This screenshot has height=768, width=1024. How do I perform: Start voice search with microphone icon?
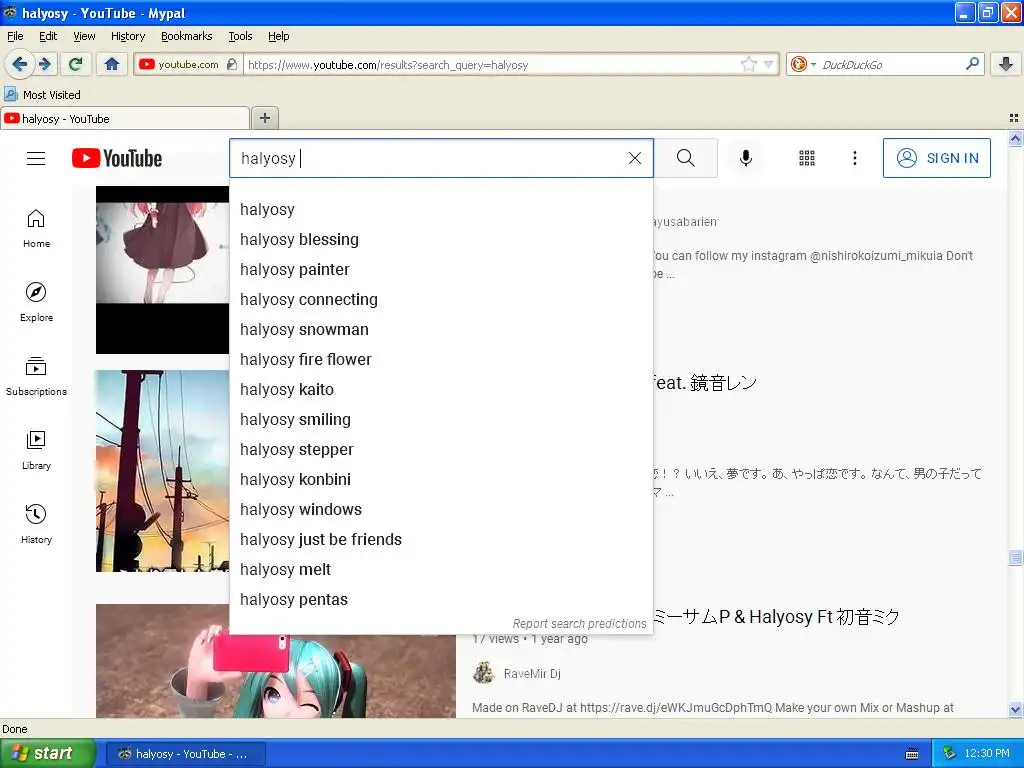pos(746,158)
